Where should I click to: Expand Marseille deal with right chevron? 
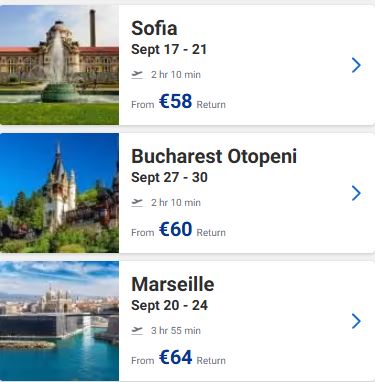[x=356, y=321]
